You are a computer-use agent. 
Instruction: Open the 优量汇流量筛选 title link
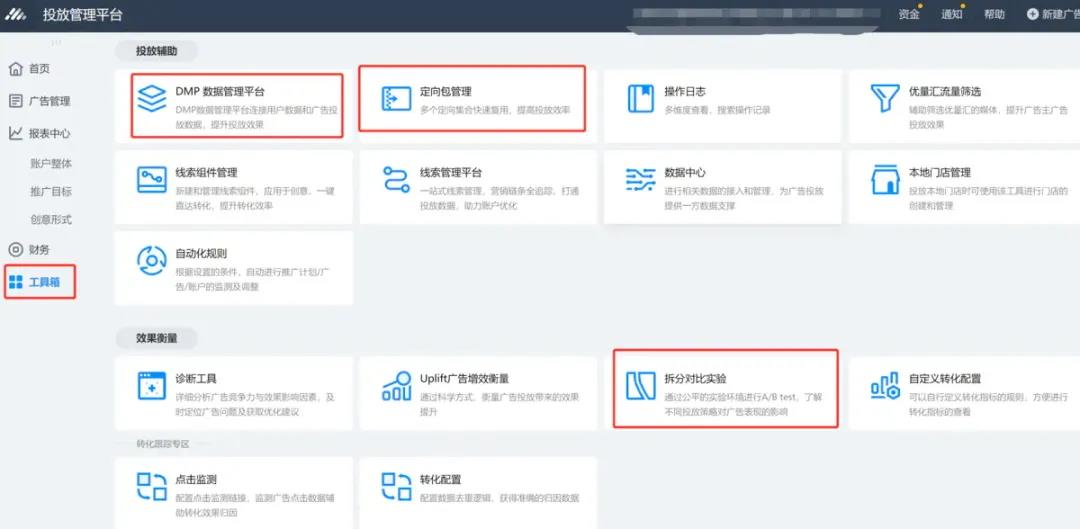(945, 91)
